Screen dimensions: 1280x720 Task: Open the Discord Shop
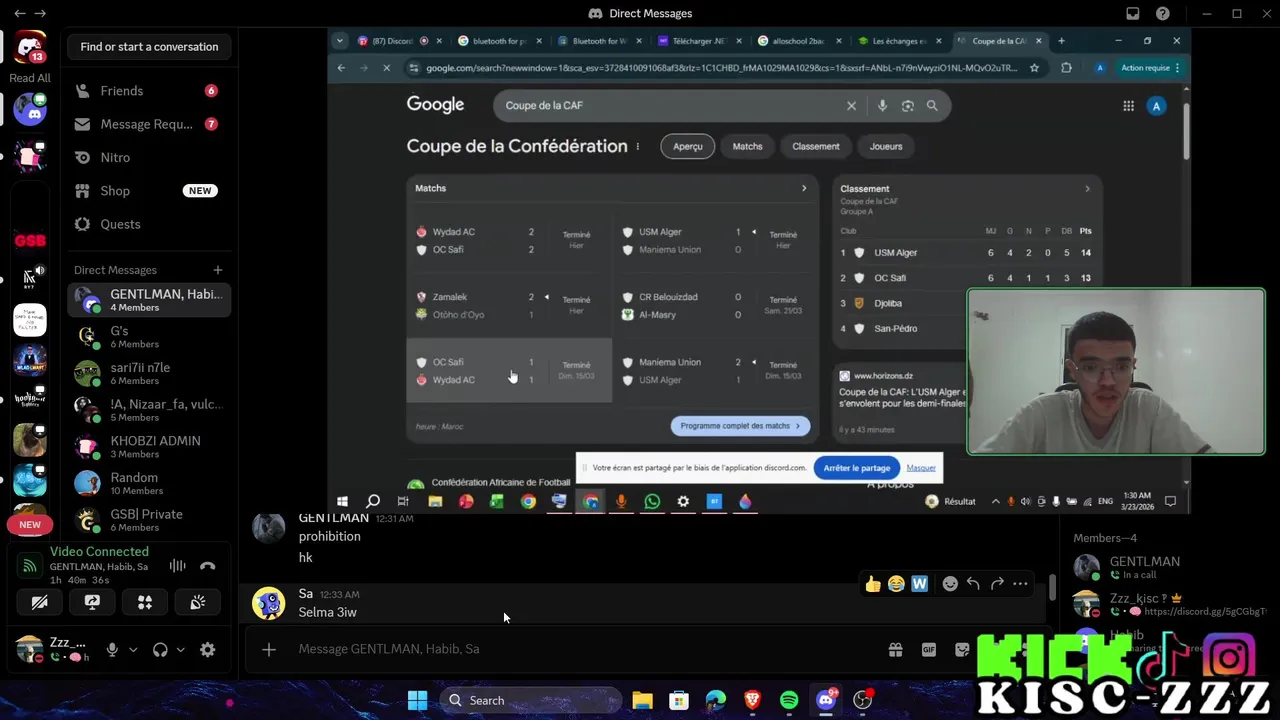[149, 191]
